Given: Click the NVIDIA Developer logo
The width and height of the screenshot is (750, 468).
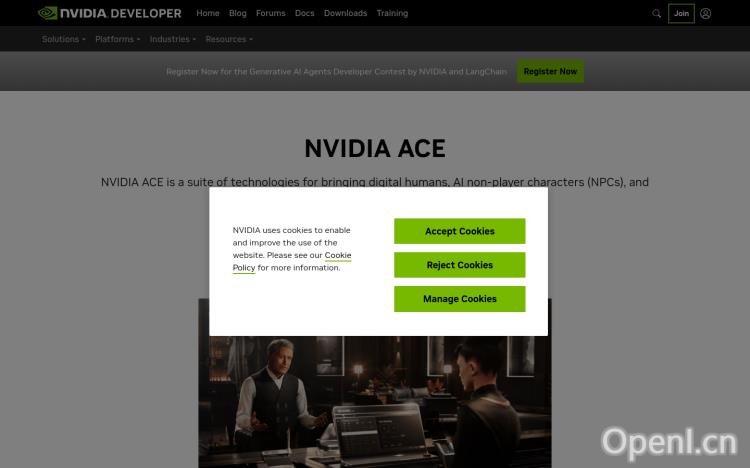Looking at the screenshot, I should click(x=110, y=13).
